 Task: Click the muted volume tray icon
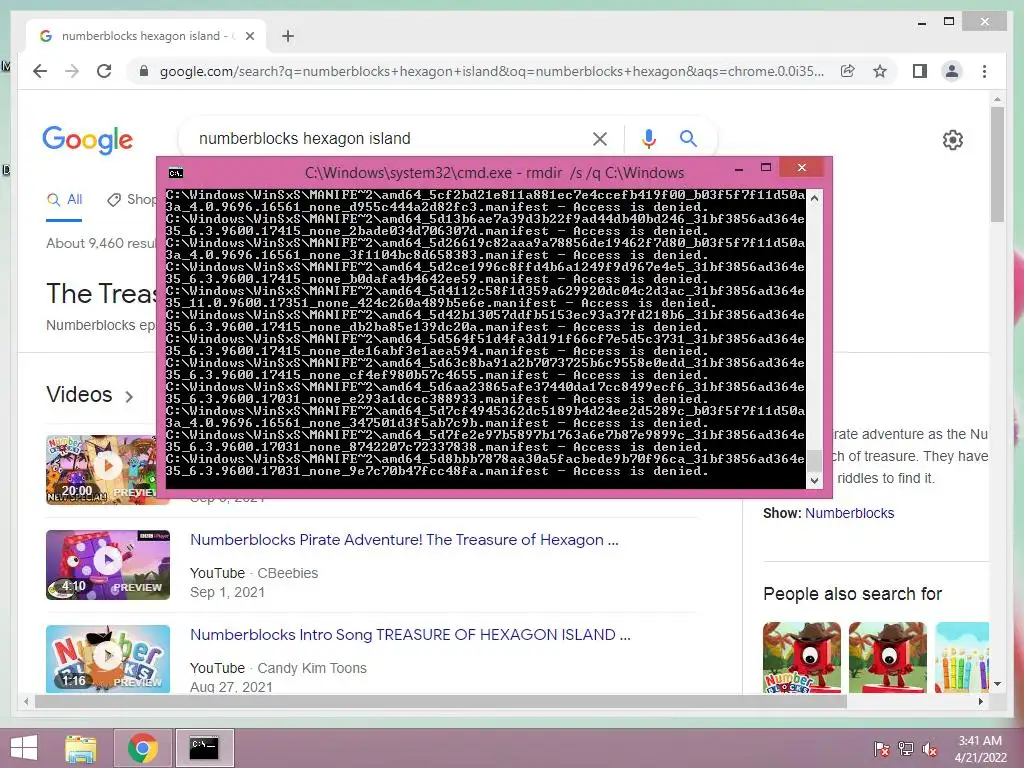pyautogui.click(x=929, y=748)
